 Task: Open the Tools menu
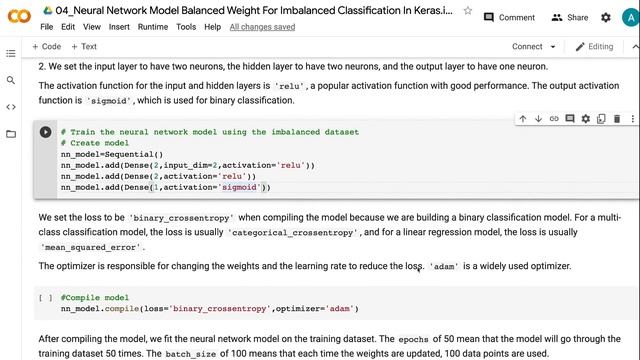186,27
